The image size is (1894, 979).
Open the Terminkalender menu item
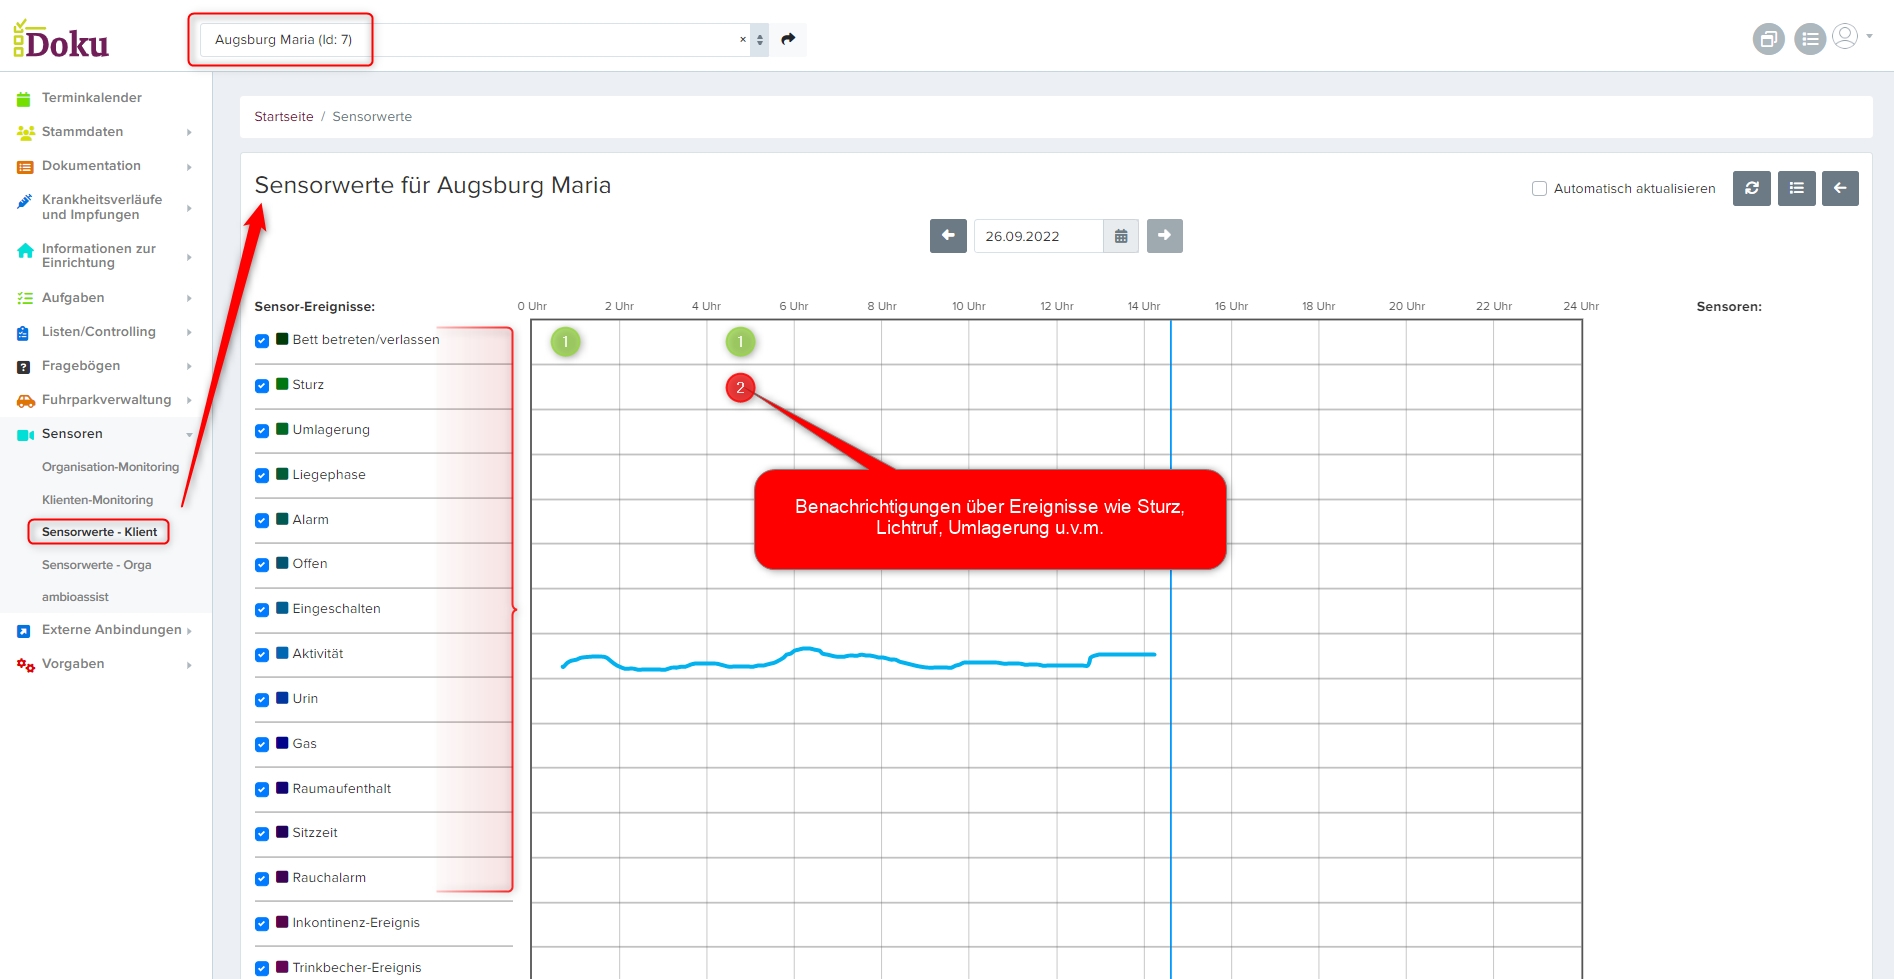(x=92, y=98)
